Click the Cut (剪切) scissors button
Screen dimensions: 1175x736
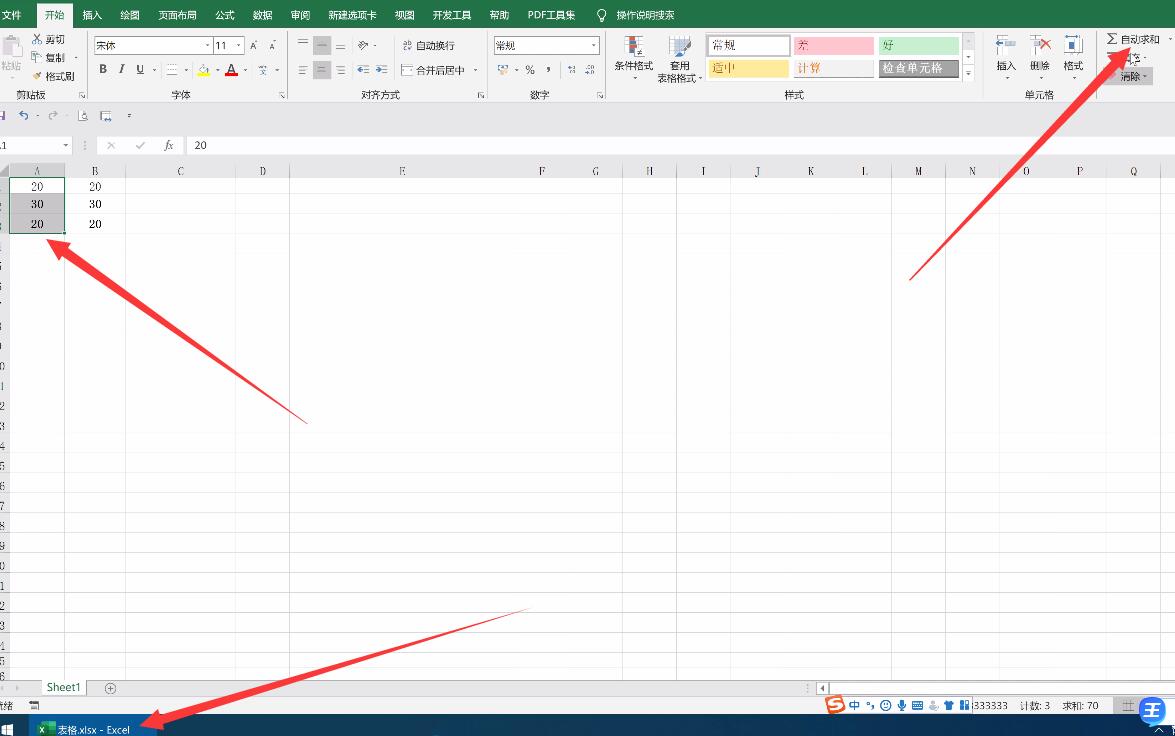49,40
